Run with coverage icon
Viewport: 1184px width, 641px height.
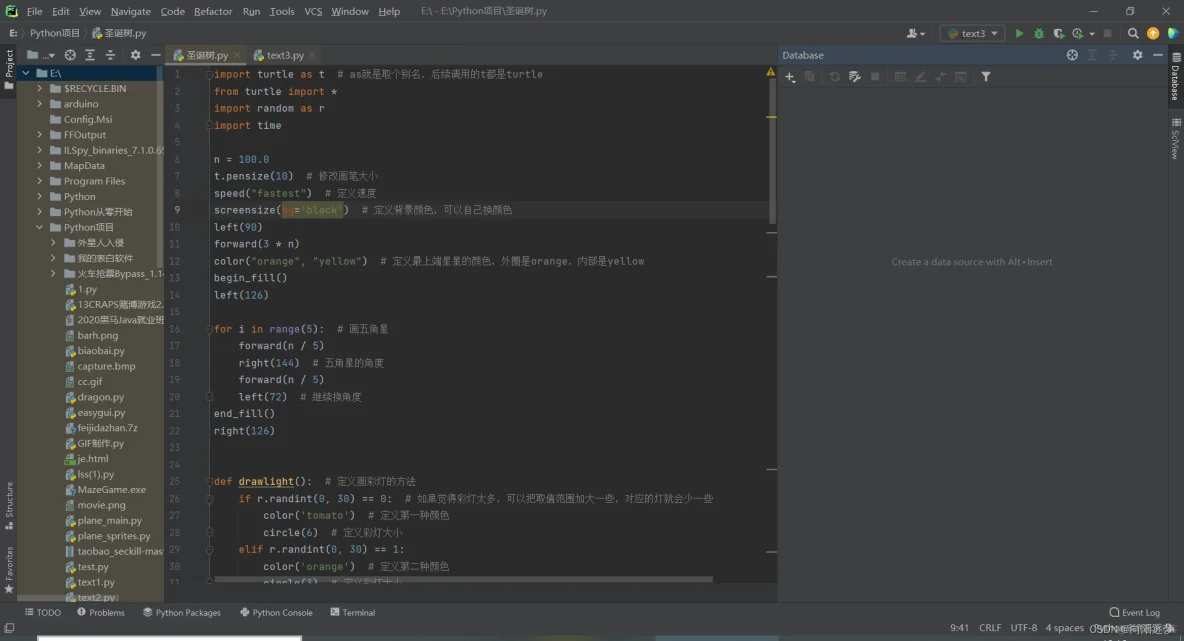(1059, 33)
